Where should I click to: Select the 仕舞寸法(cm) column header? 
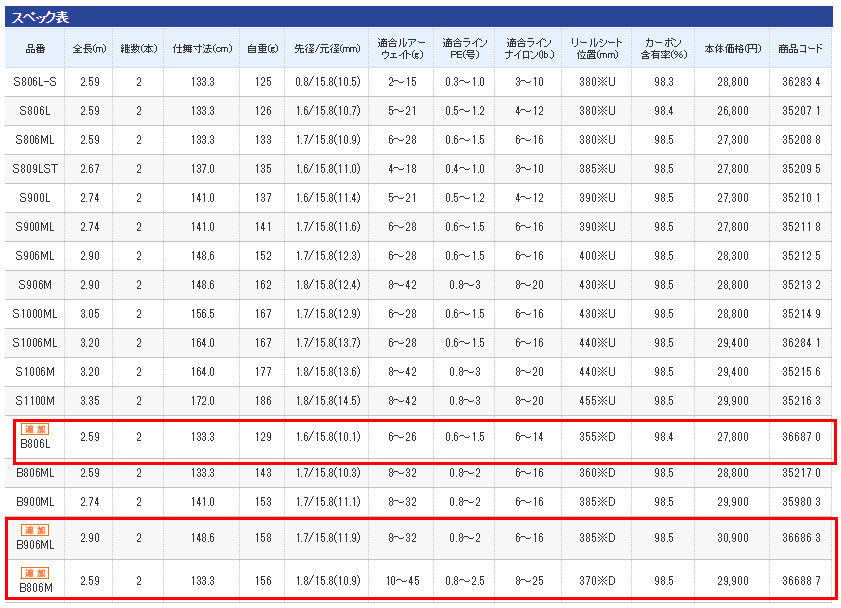pyautogui.click(x=203, y=49)
